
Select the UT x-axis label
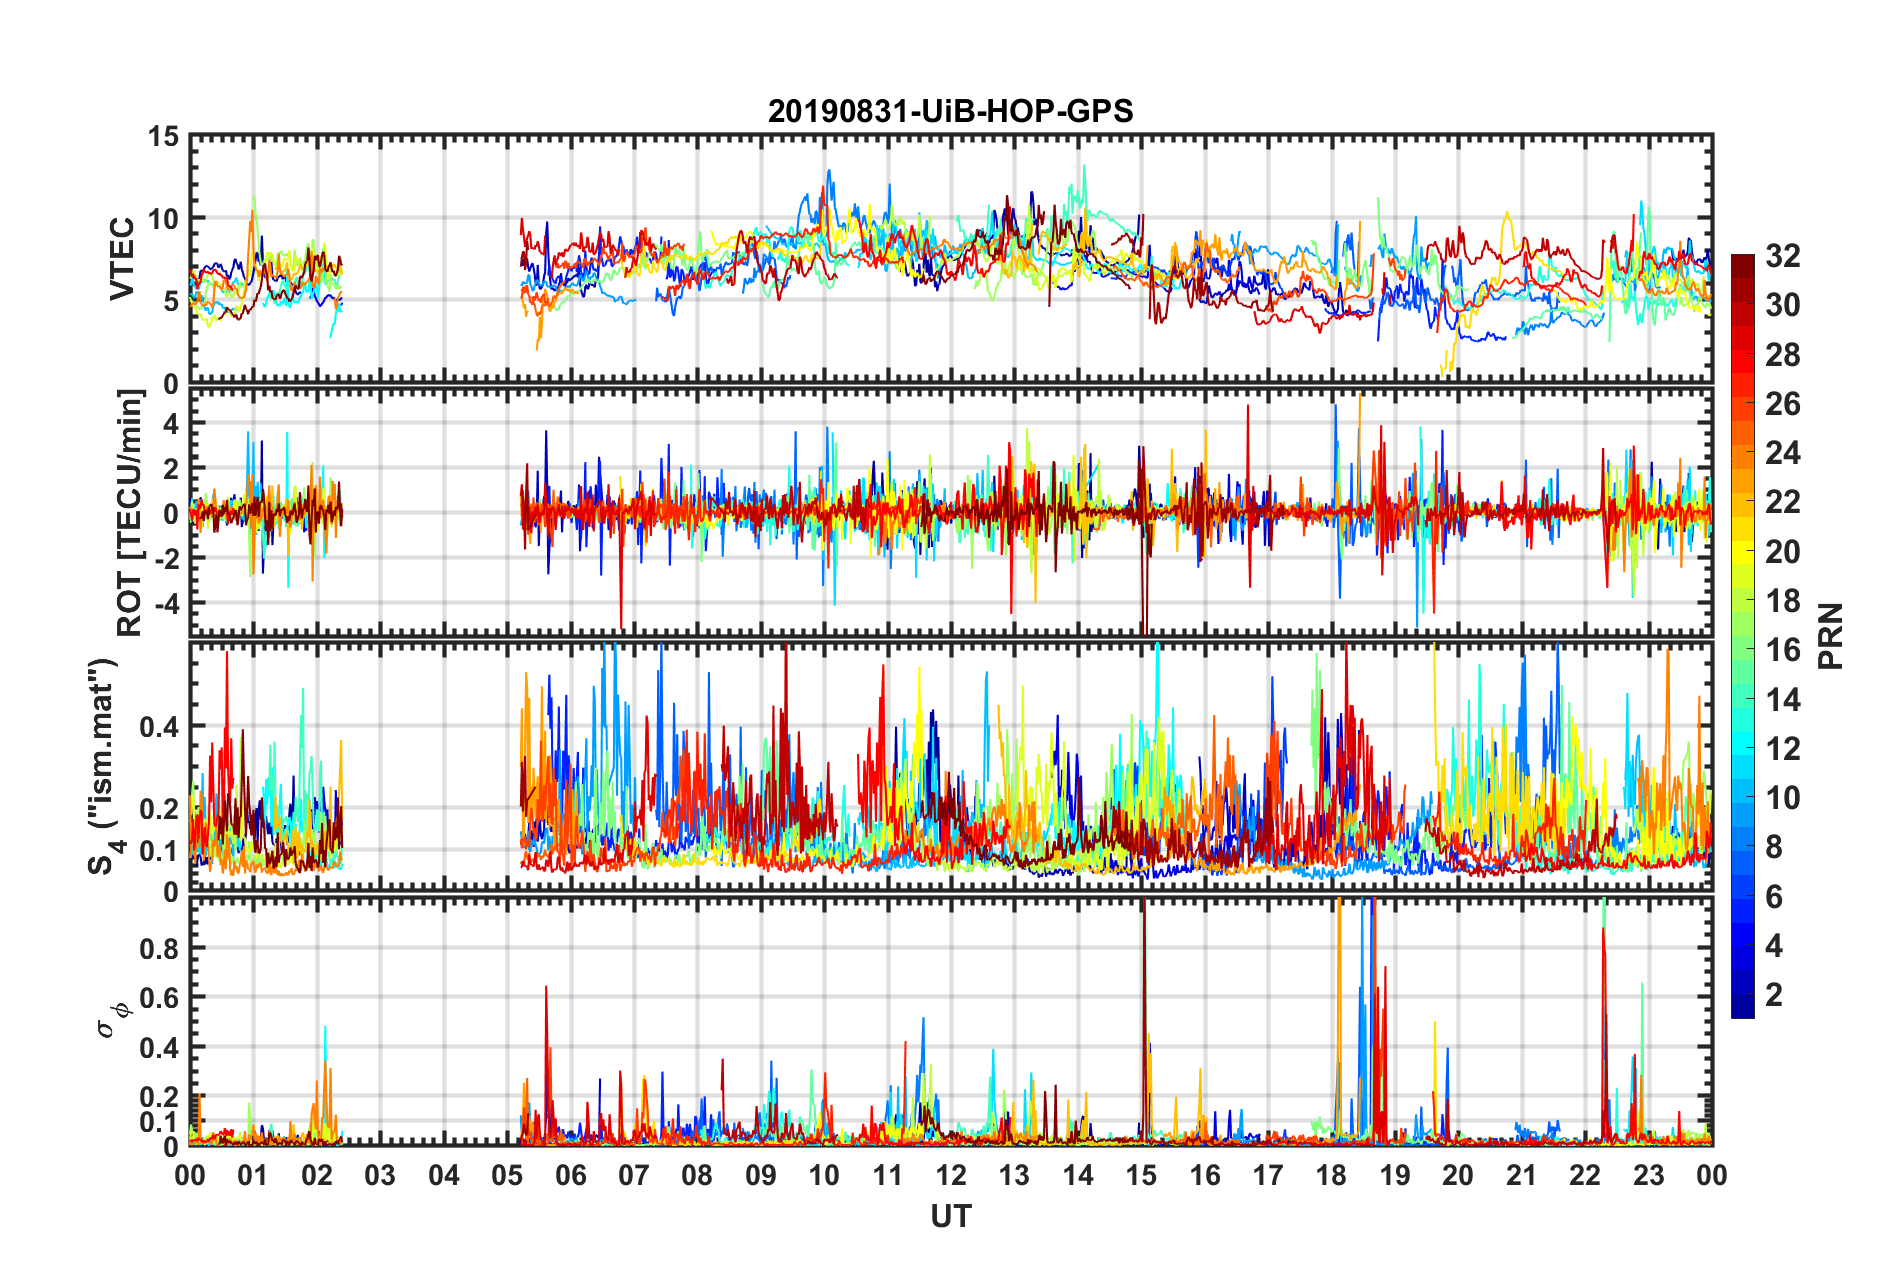click(951, 1216)
